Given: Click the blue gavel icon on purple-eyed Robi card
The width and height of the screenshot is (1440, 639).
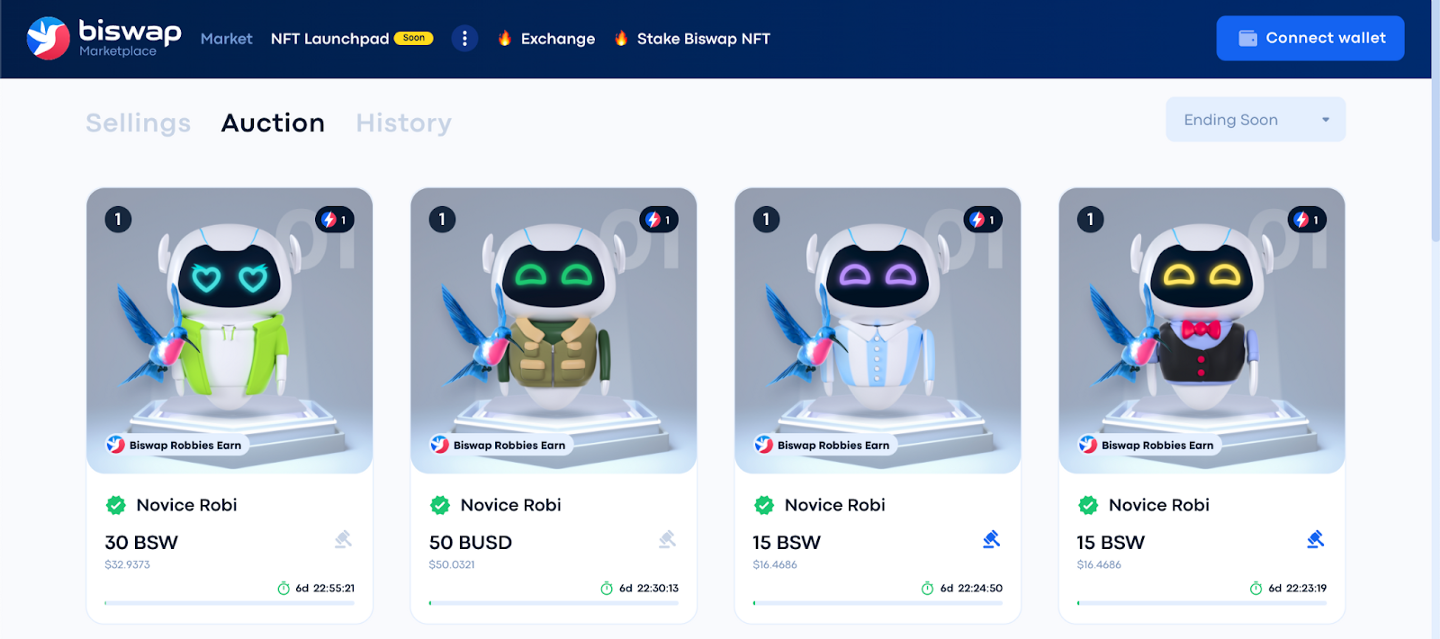Looking at the screenshot, I should (992, 540).
